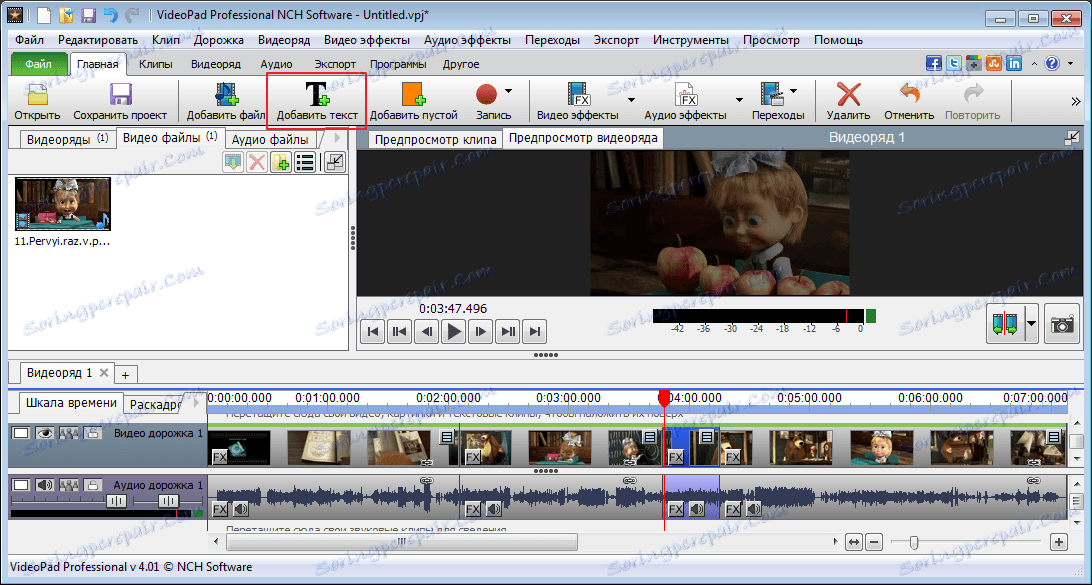Switch to Предпросмотр клипа tab
The height and width of the screenshot is (585, 1092).
coord(435,139)
